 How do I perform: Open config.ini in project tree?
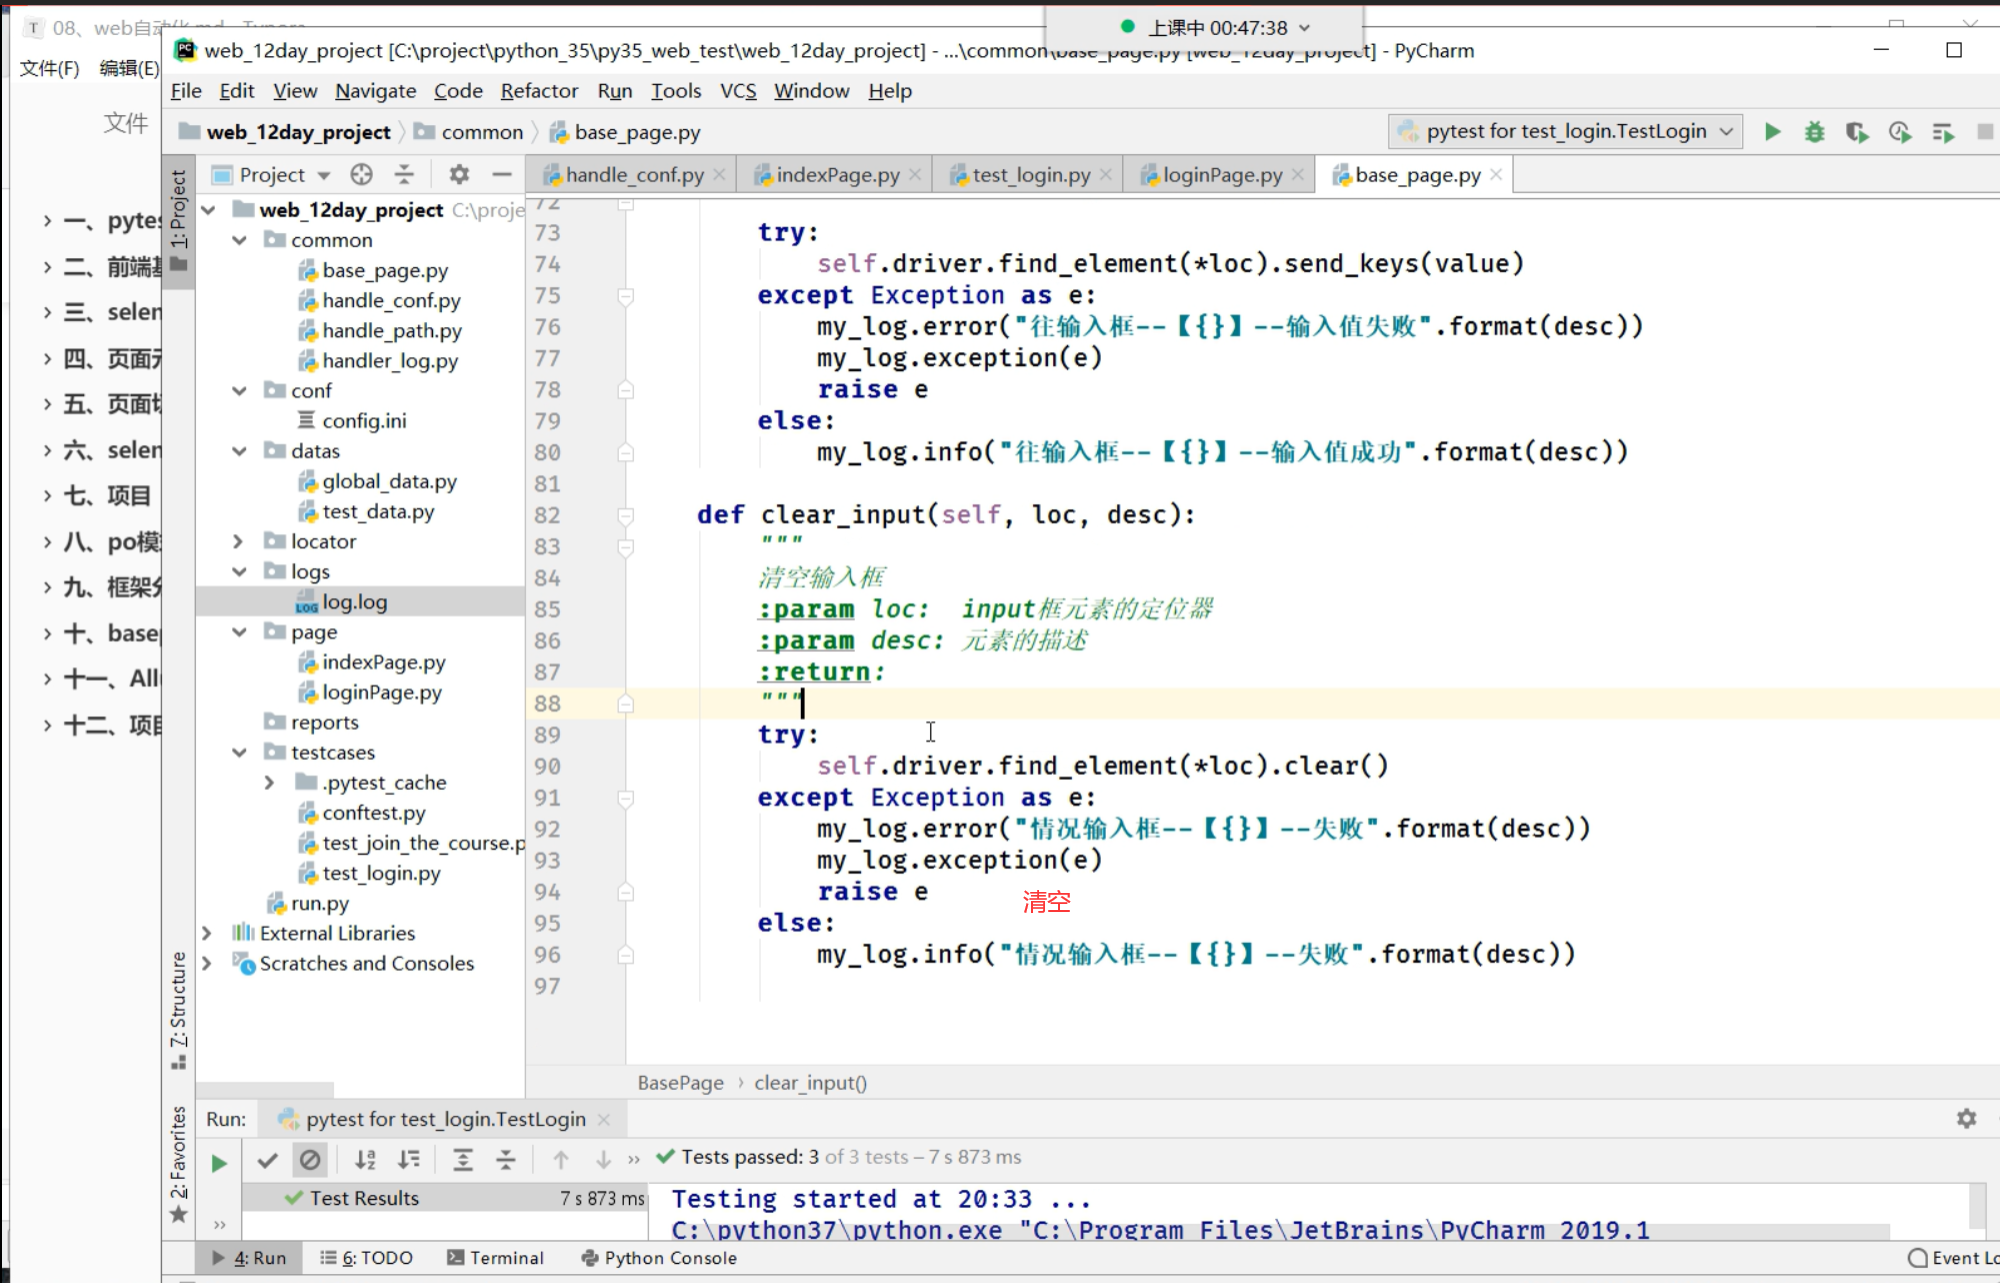[x=364, y=421]
